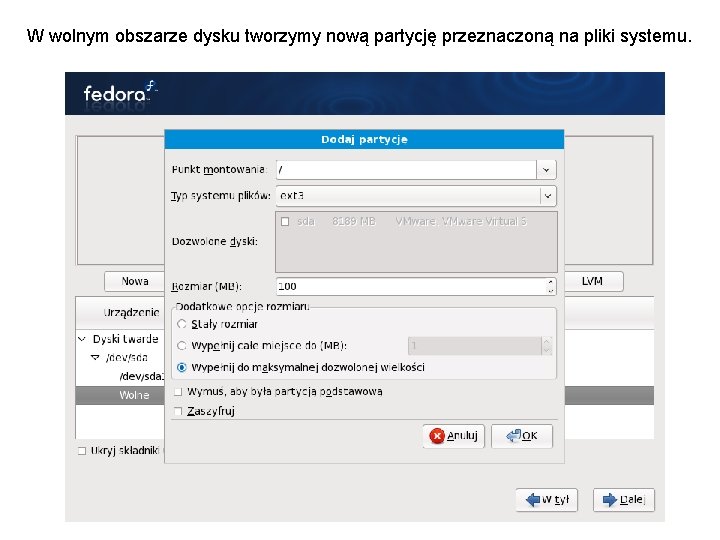Select Wypełnij całe miejsce do (MB) radio button
Viewport: 720px width, 540px height.
[182, 345]
